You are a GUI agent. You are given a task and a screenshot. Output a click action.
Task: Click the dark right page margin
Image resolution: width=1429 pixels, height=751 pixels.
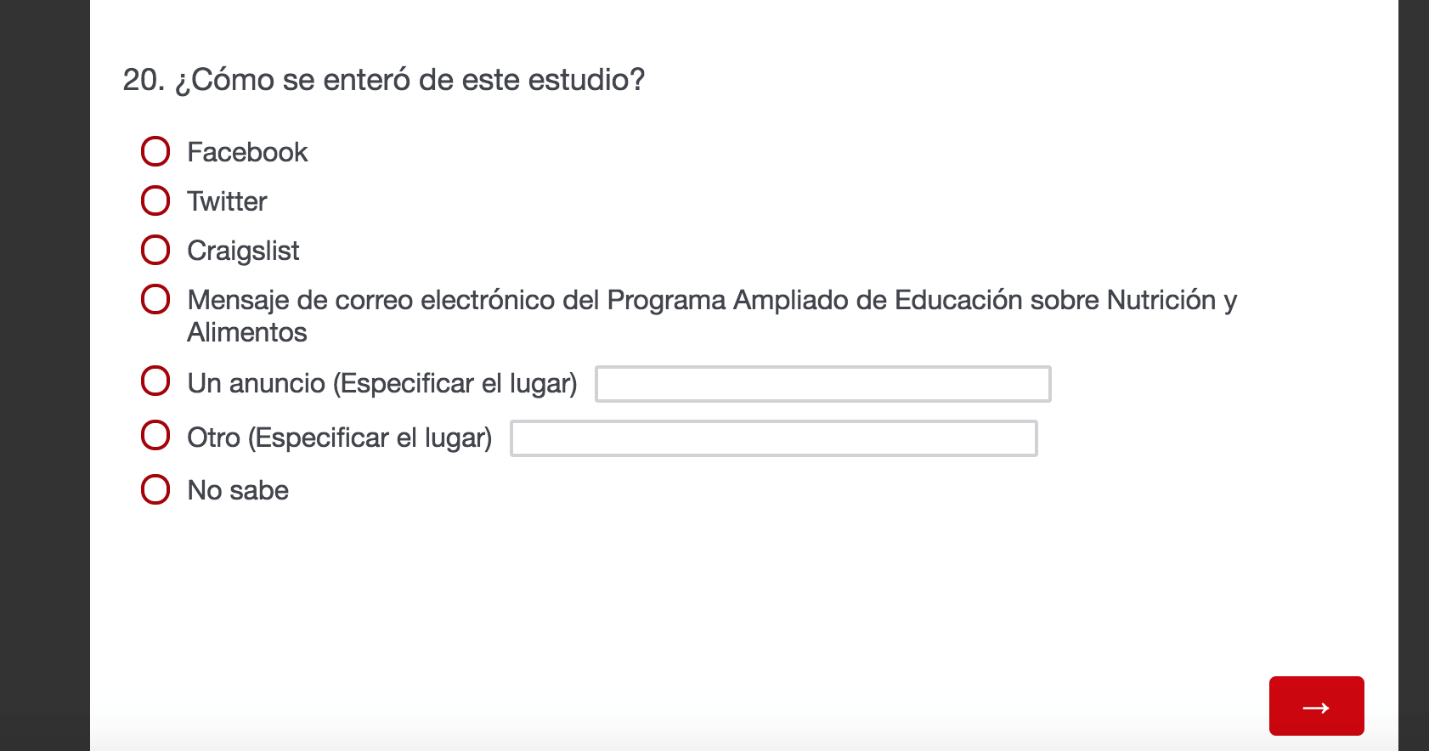1413,375
